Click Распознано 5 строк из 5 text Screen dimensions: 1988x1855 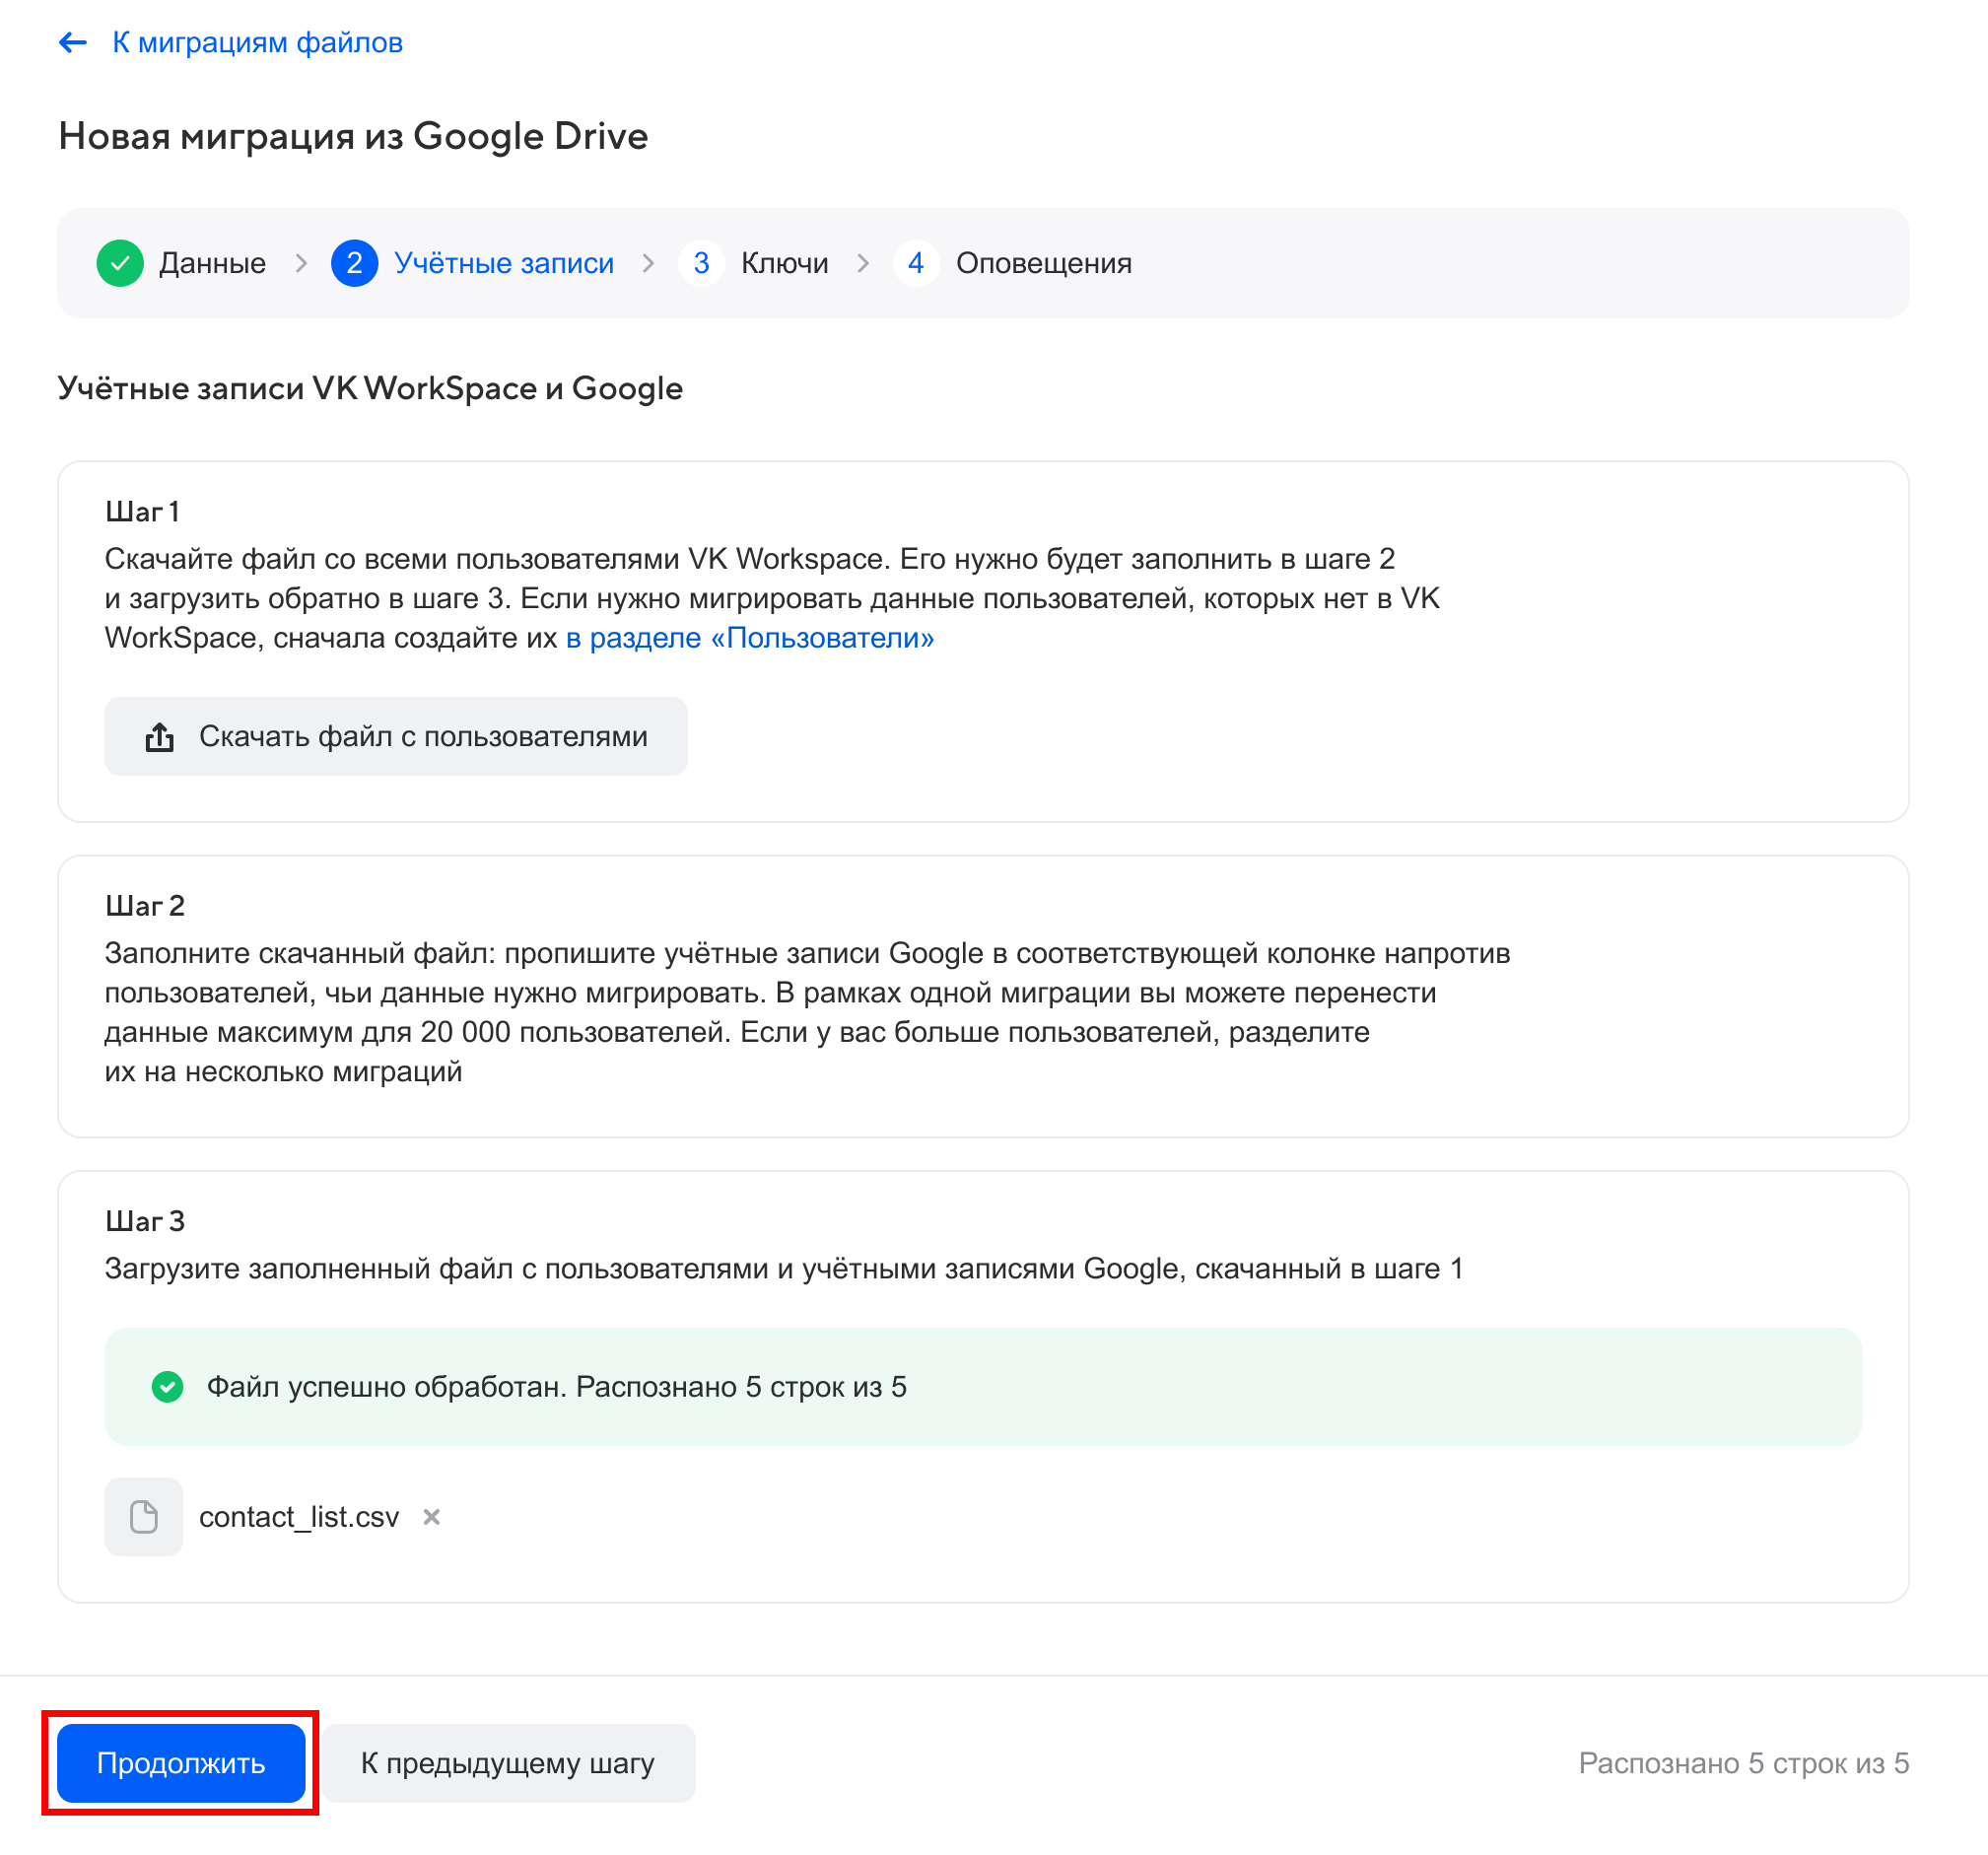(x=1743, y=1763)
